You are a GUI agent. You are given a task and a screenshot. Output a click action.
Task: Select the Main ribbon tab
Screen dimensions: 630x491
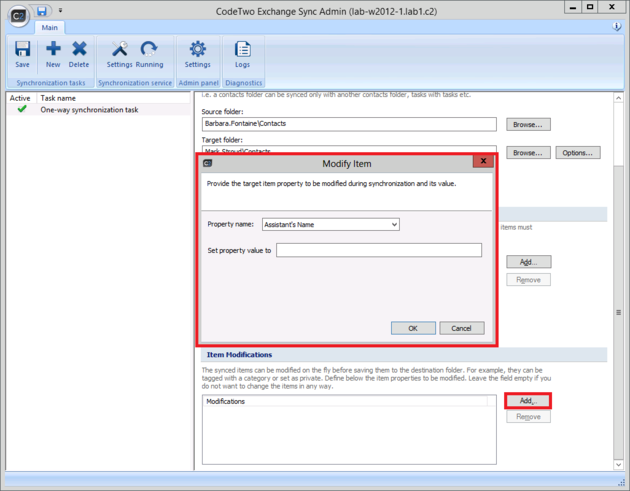(49, 27)
